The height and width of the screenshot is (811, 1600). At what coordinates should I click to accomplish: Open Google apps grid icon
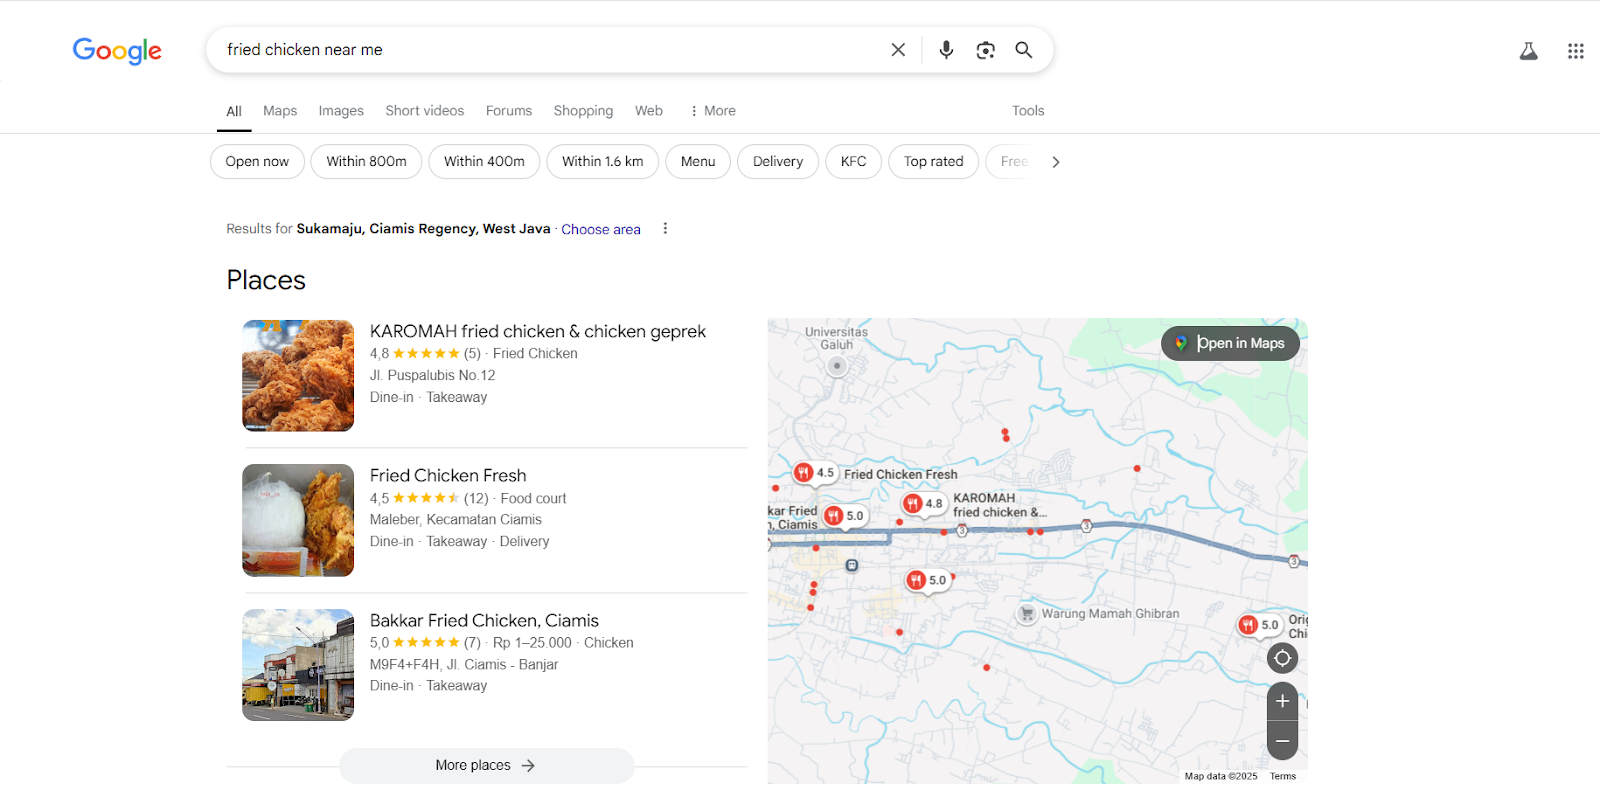pyautogui.click(x=1576, y=51)
